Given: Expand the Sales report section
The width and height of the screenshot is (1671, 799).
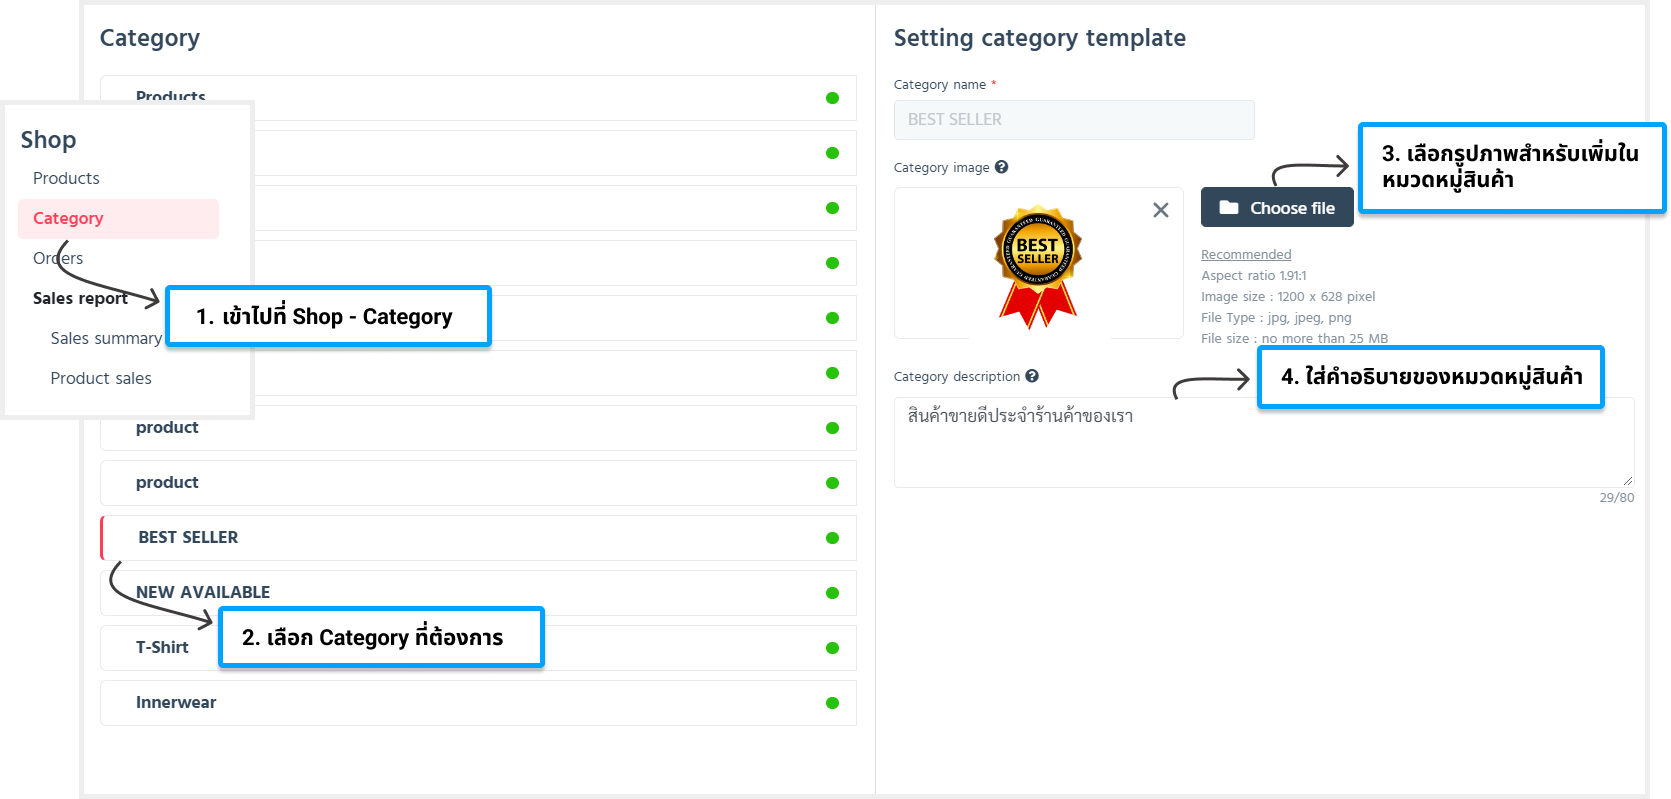Looking at the screenshot, I should point(80,298).
